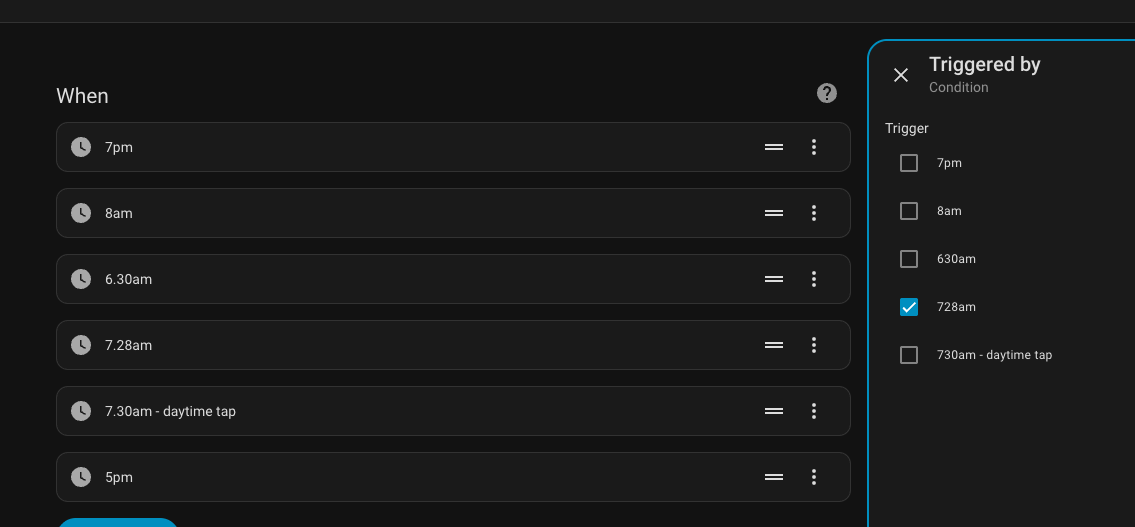This screenshot has height=527, width=1135.
Task: Open three-dot menu for 7.28am trigger
Action: (814, 345)
